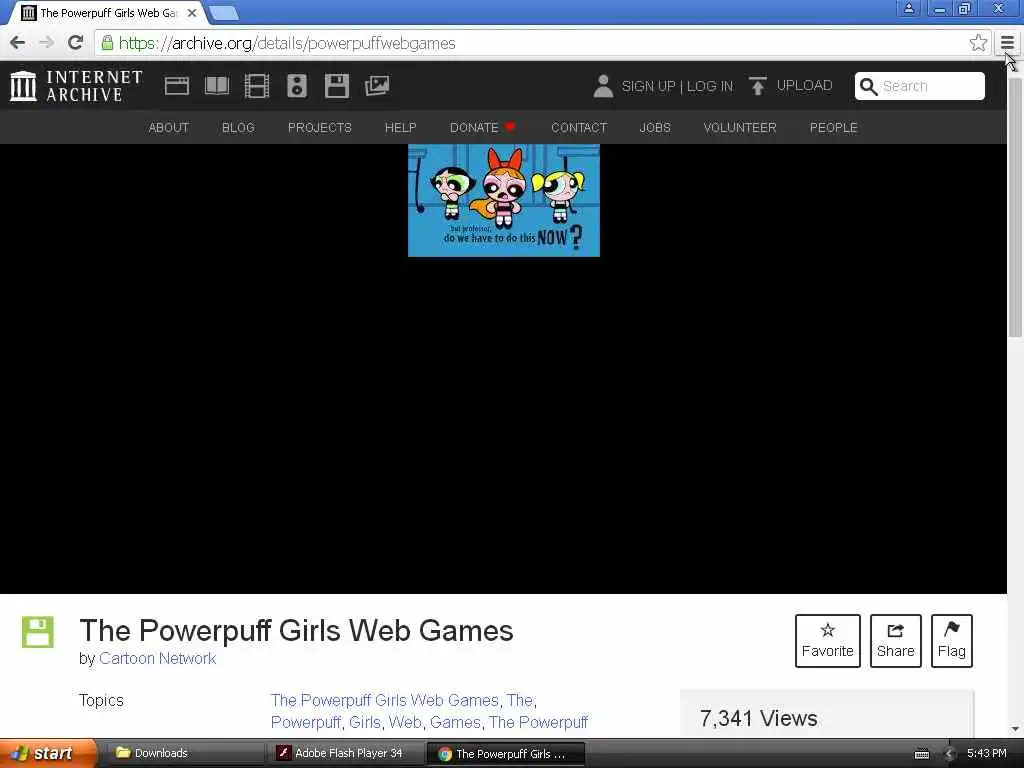The image size is (1024, 768).
Task: Open Chrome menu hamburger icon
Action: tap(1007, 43)
